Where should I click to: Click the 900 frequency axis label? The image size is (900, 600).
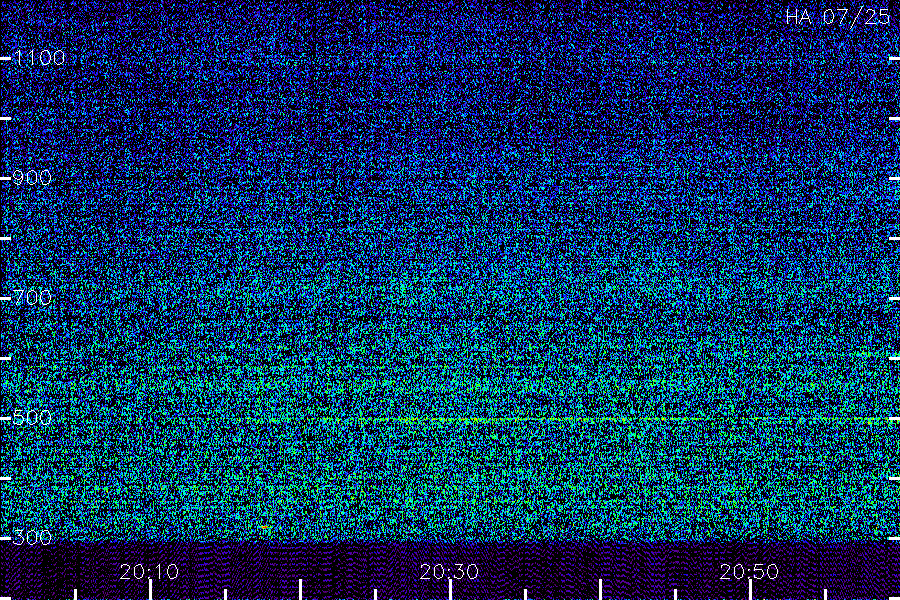pyautogui.click(x=32, y=178)
